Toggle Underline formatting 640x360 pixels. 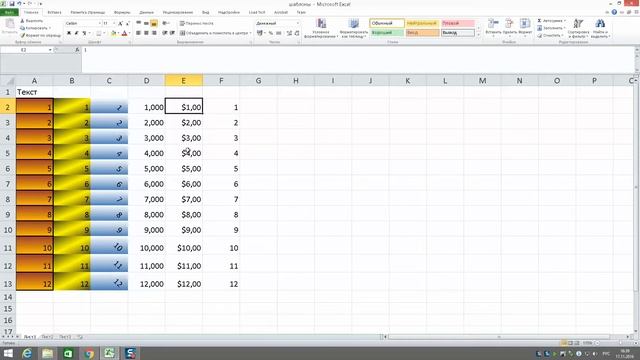84,33
